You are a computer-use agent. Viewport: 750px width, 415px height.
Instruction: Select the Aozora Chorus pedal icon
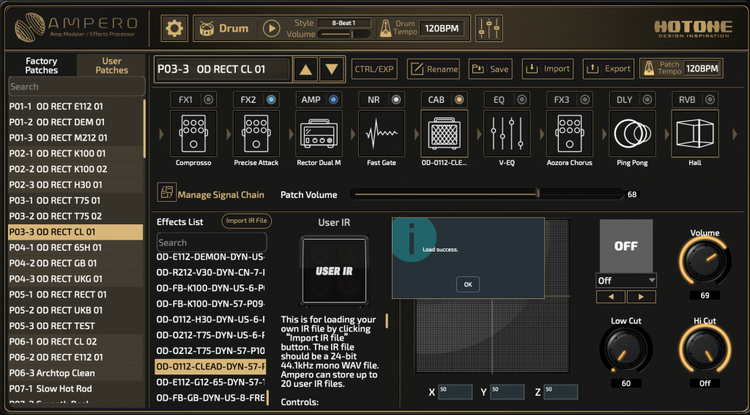(x=569, y=133)
